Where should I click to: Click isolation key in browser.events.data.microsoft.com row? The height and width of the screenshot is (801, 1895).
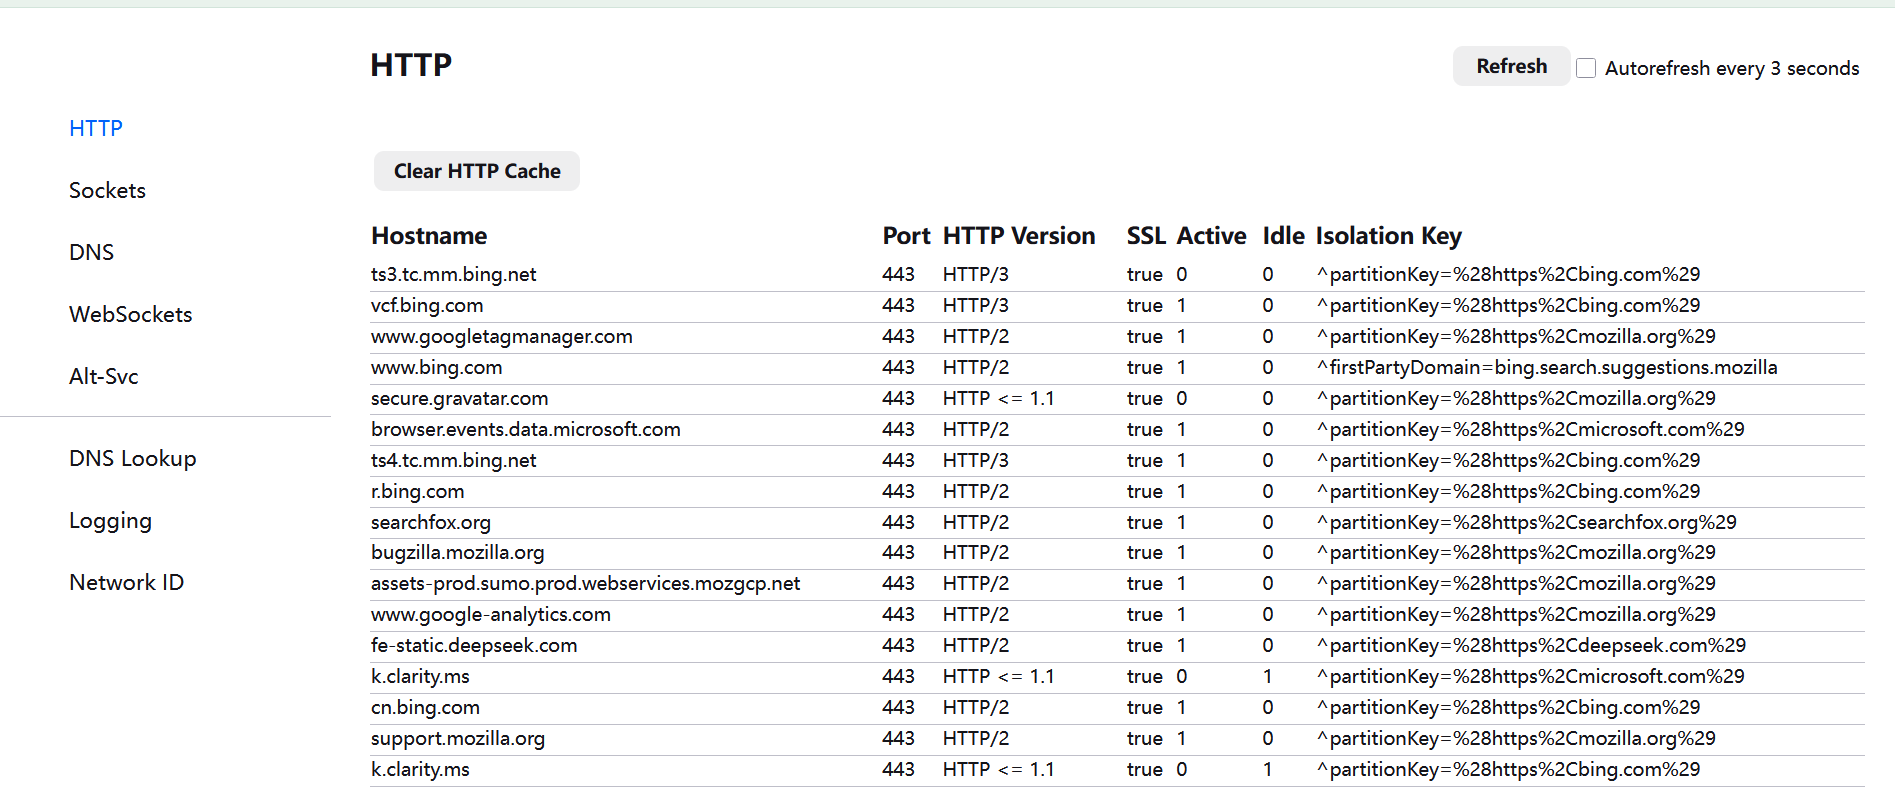(1530, 429)
